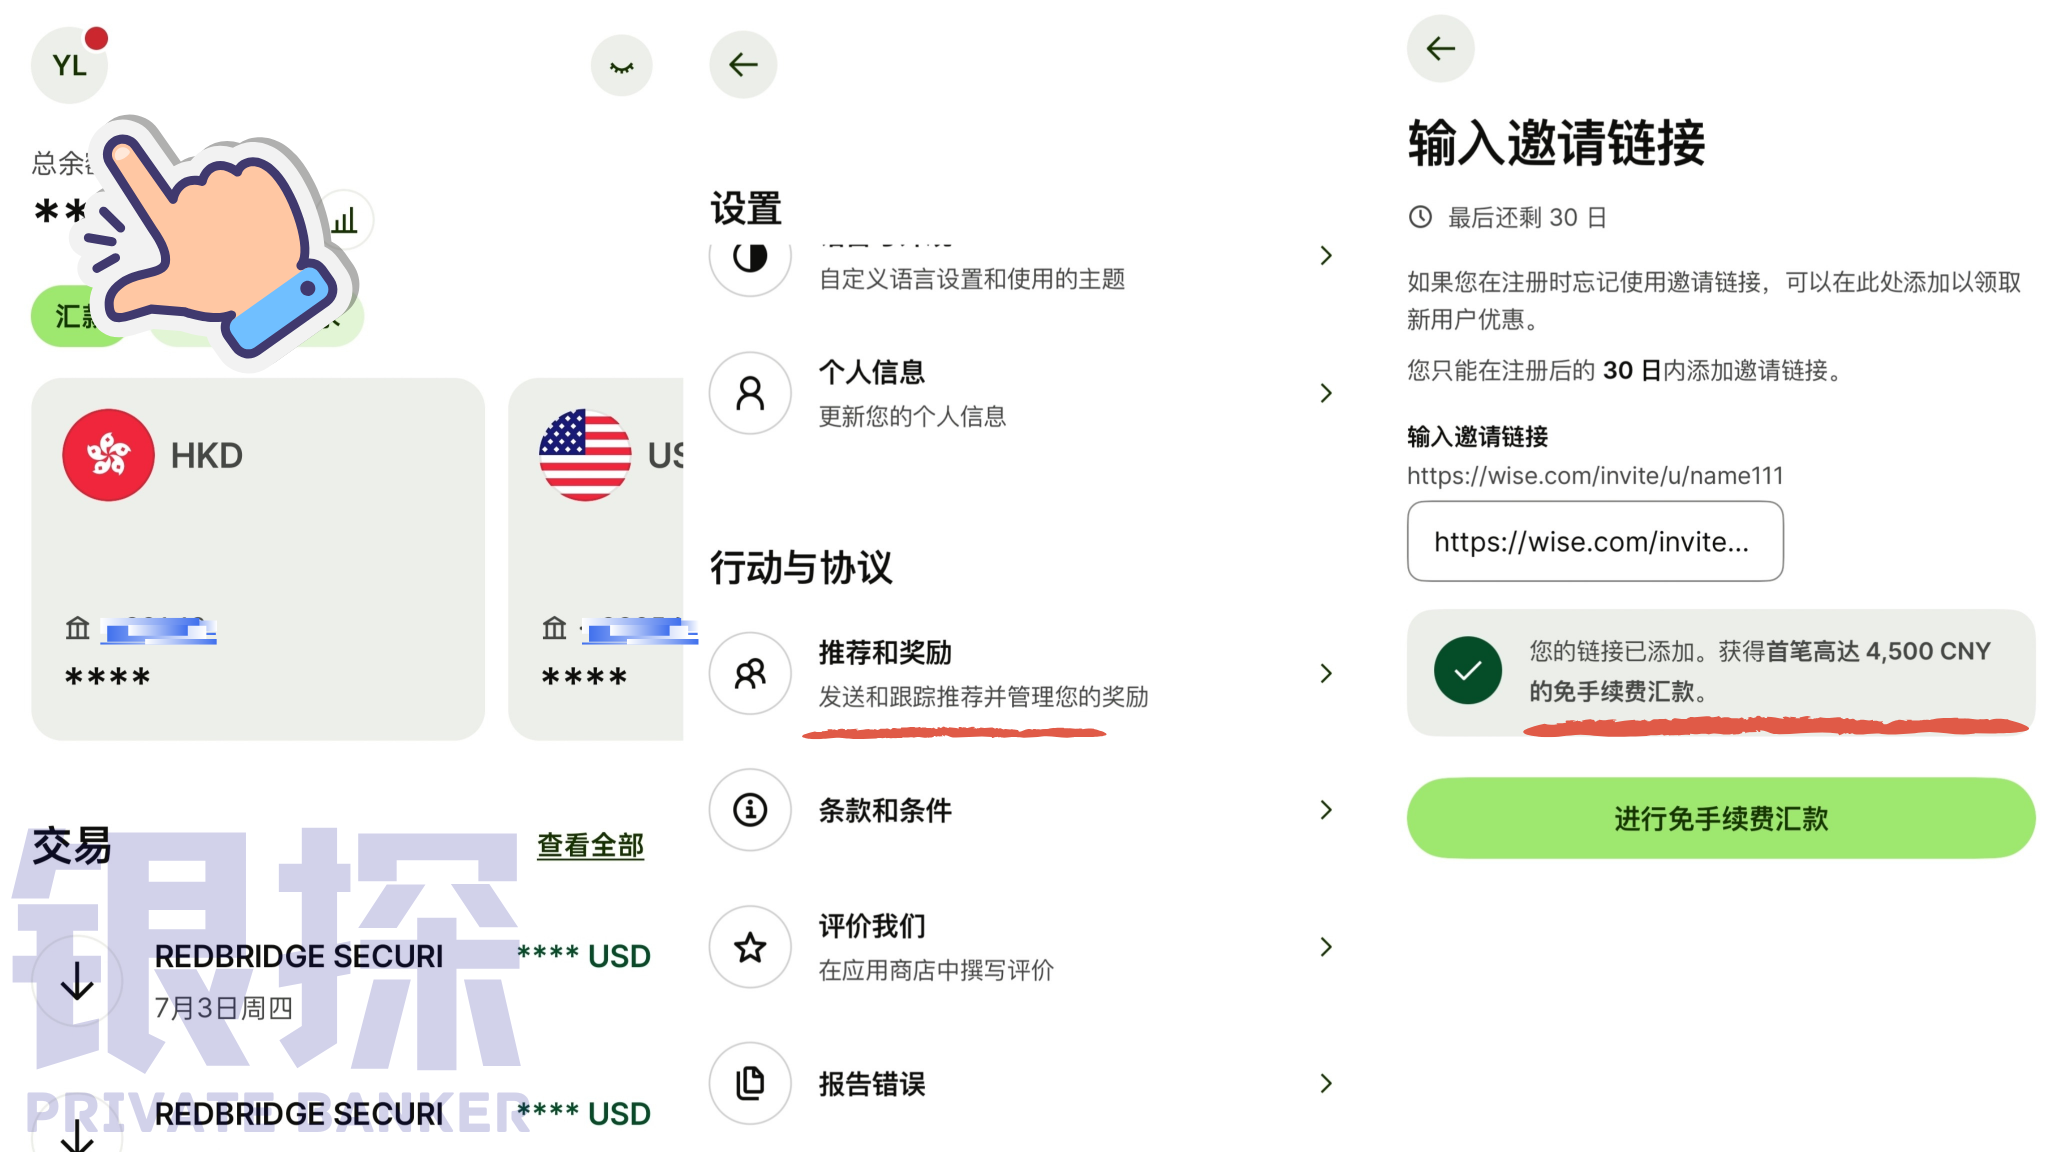The image size is (2048, 1152).
Task: Expand the 个人信息 row chevron
Action: pos(1326,393)
